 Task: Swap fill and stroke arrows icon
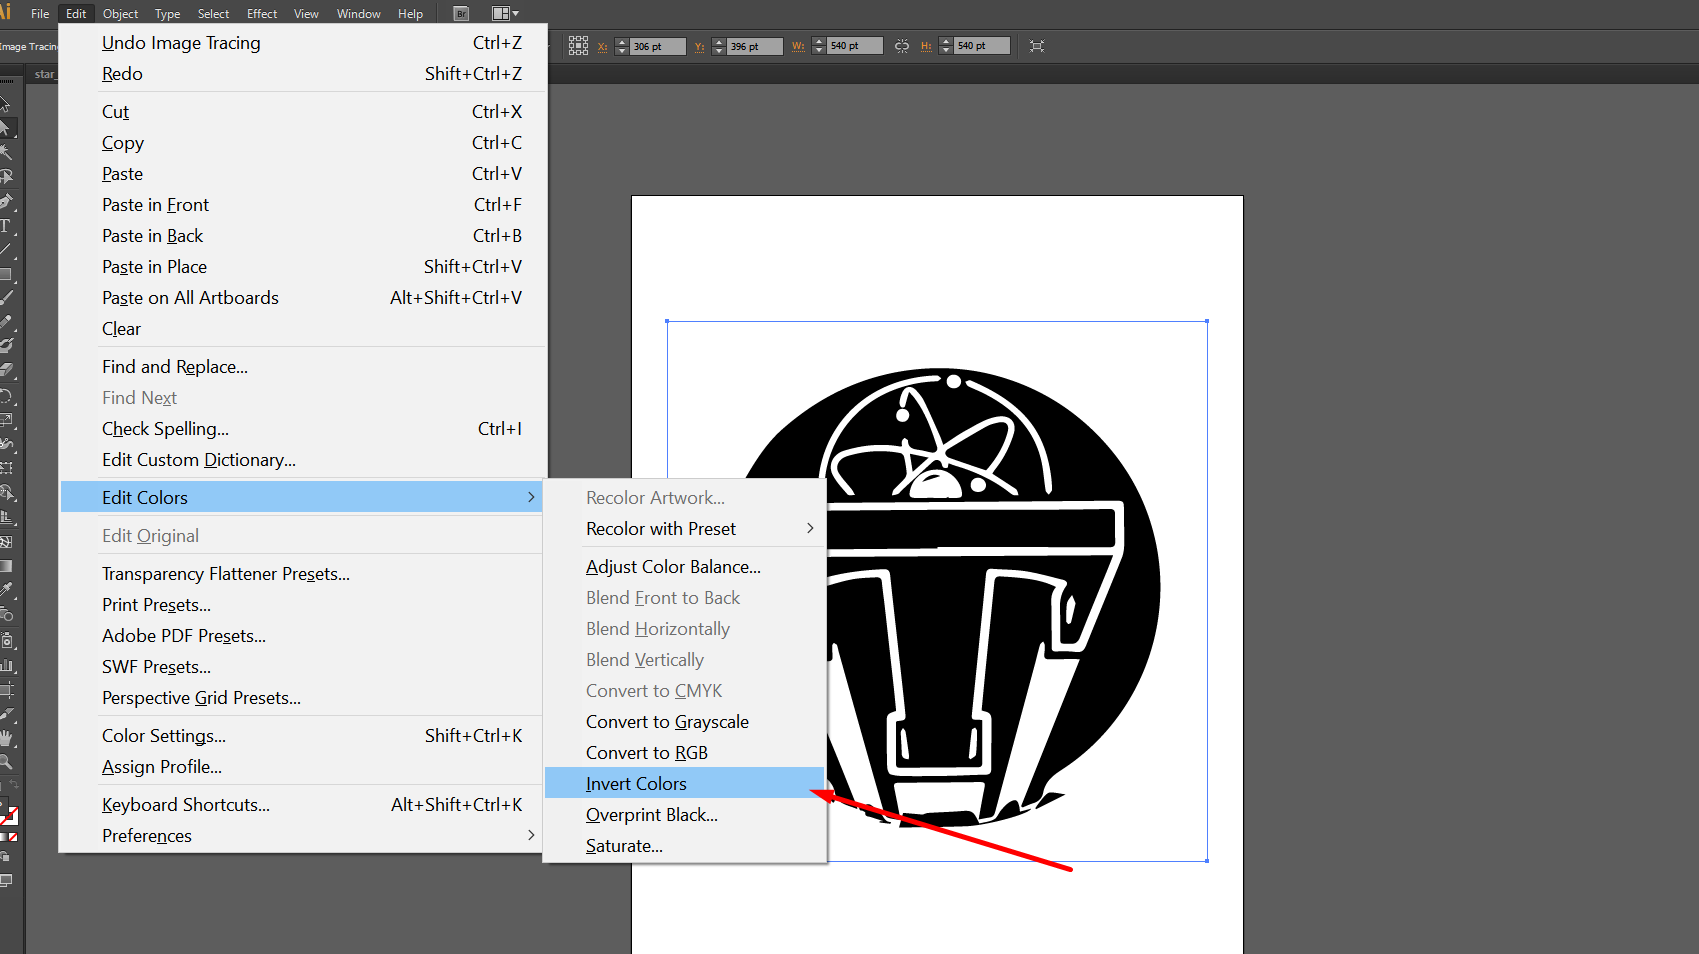click(14, 785)
